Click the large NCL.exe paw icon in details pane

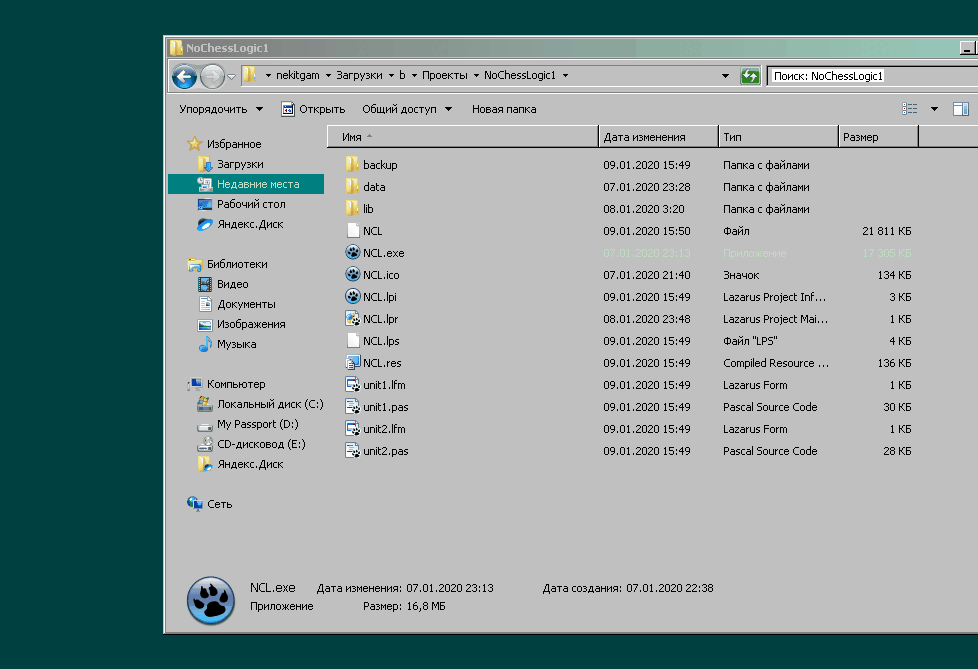click(x=211, y=600)
